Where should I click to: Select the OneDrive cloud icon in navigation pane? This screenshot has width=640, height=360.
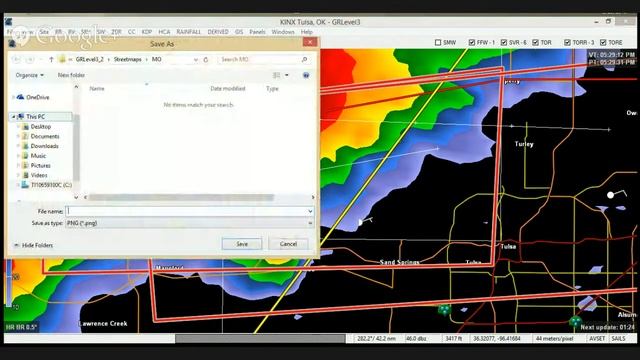[20, 97]
